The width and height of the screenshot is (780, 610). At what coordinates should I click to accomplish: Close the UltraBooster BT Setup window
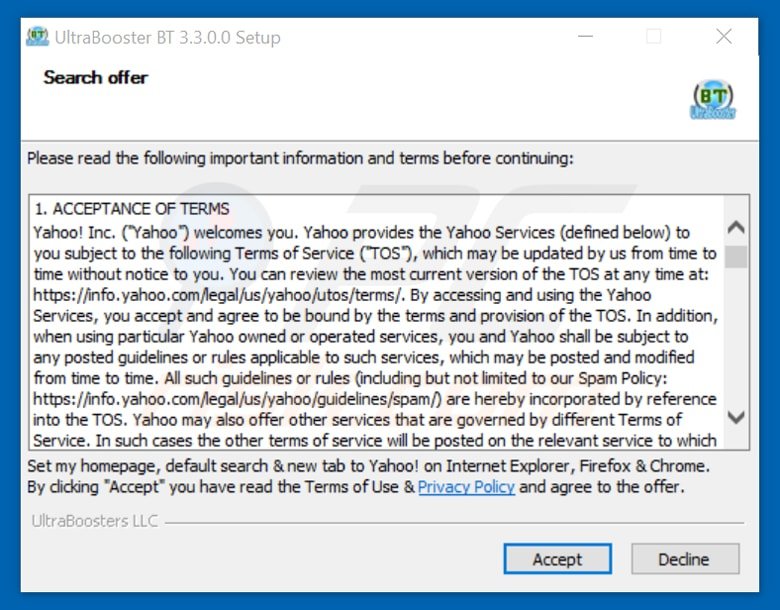[x=724, y=36]
